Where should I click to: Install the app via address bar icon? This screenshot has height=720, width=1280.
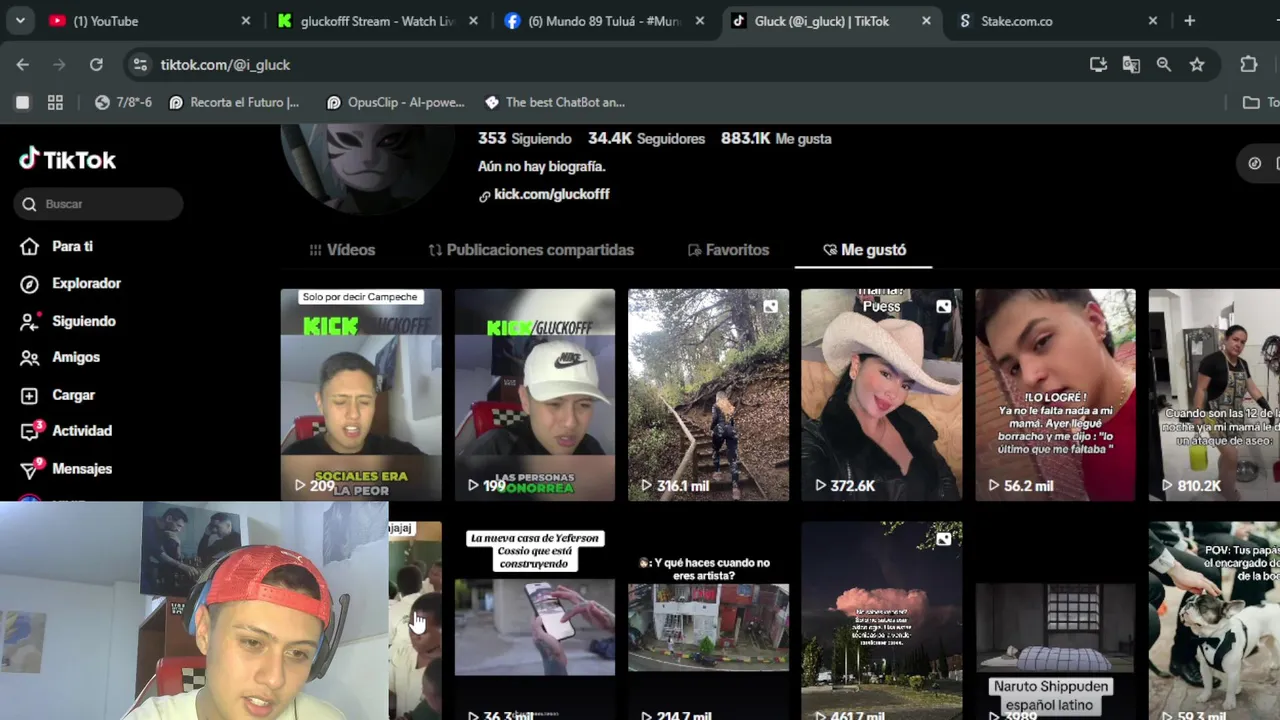[1098, 64]
